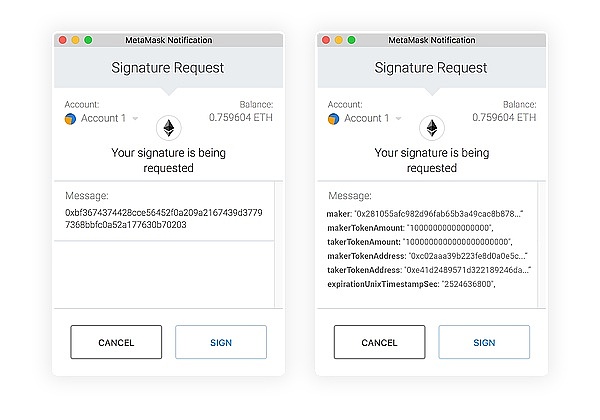The width and height of the screenshot is (600, 420).
Task: Cancel the signature request showing maker details
Action: point(379,342)
